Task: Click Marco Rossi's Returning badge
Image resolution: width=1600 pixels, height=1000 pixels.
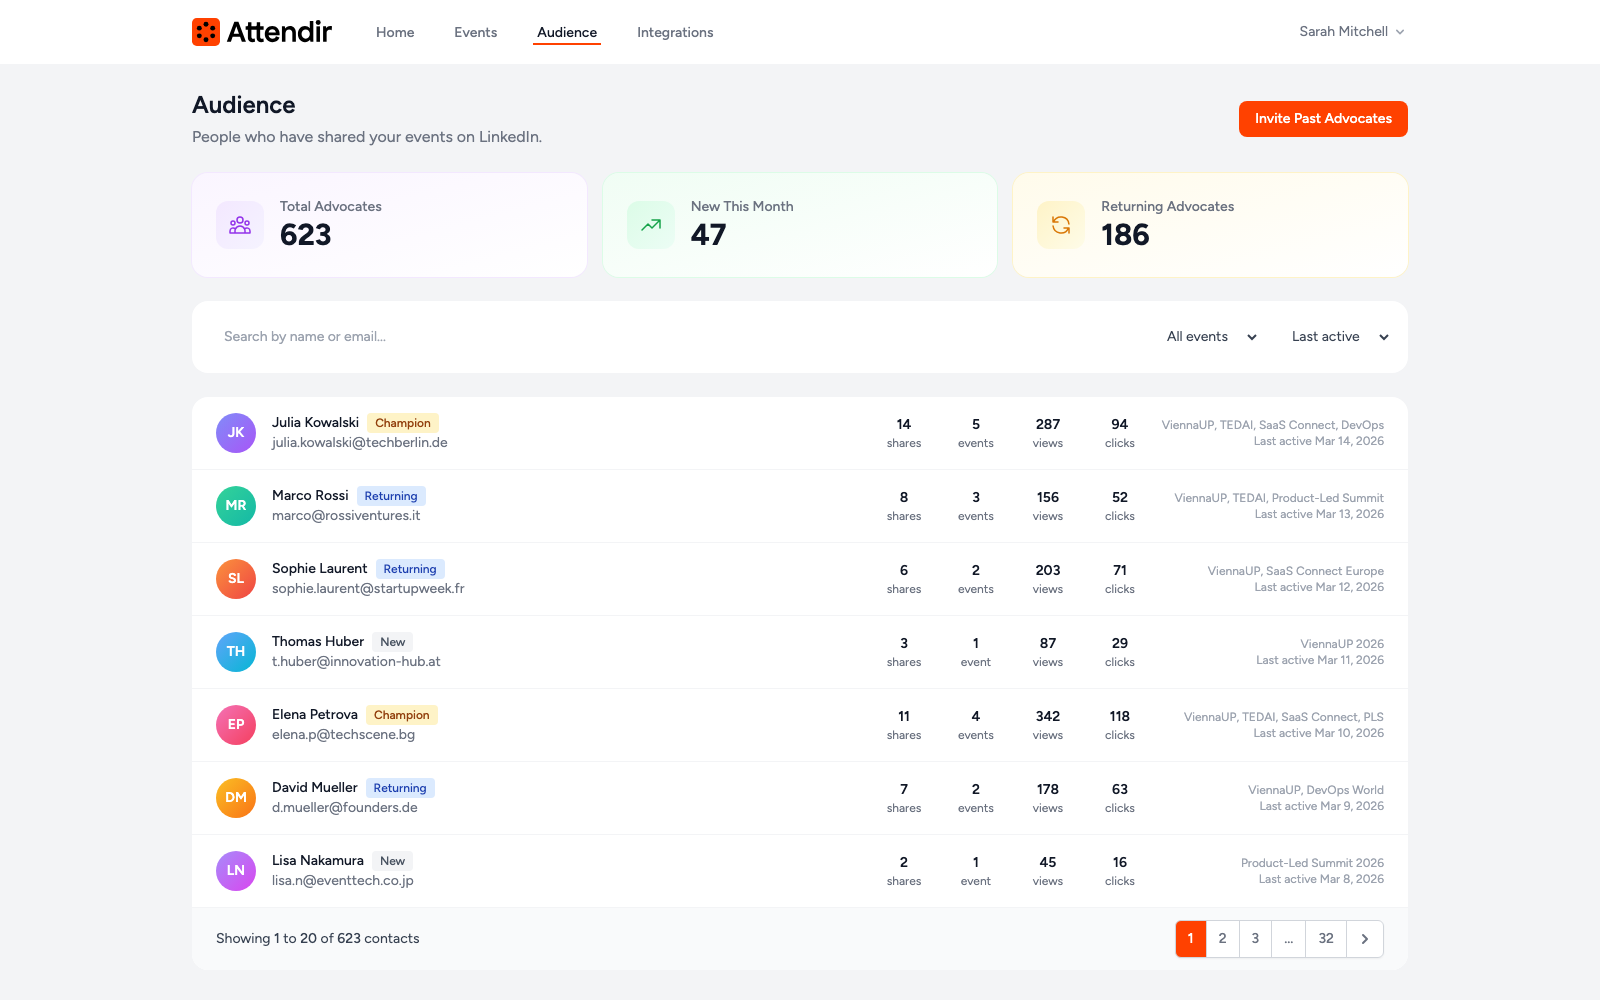Action: [391, 496]
